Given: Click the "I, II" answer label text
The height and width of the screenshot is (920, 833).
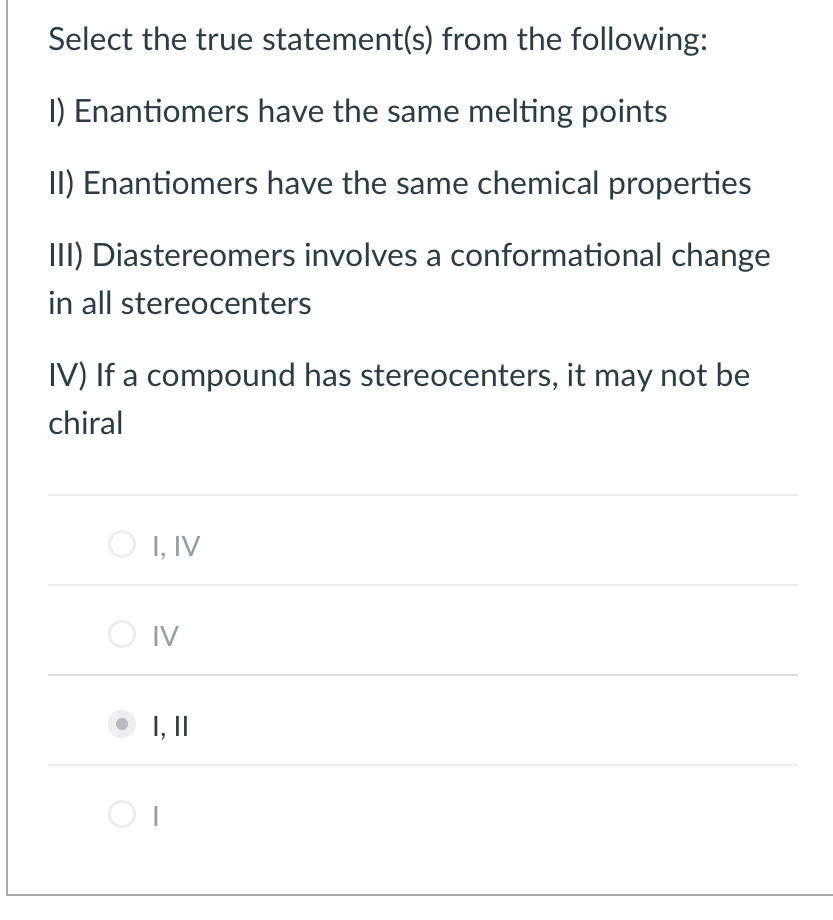Looking at the screenshot, I should pyautogui.click(x=170, y=726).
